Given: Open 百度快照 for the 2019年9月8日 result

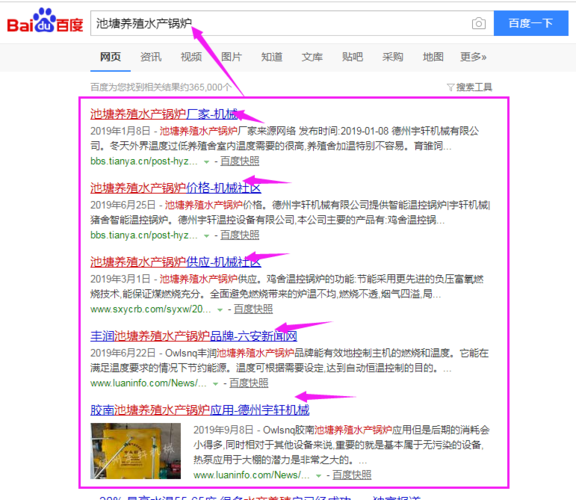Looking at the screenshot, I should click(352, 475).
